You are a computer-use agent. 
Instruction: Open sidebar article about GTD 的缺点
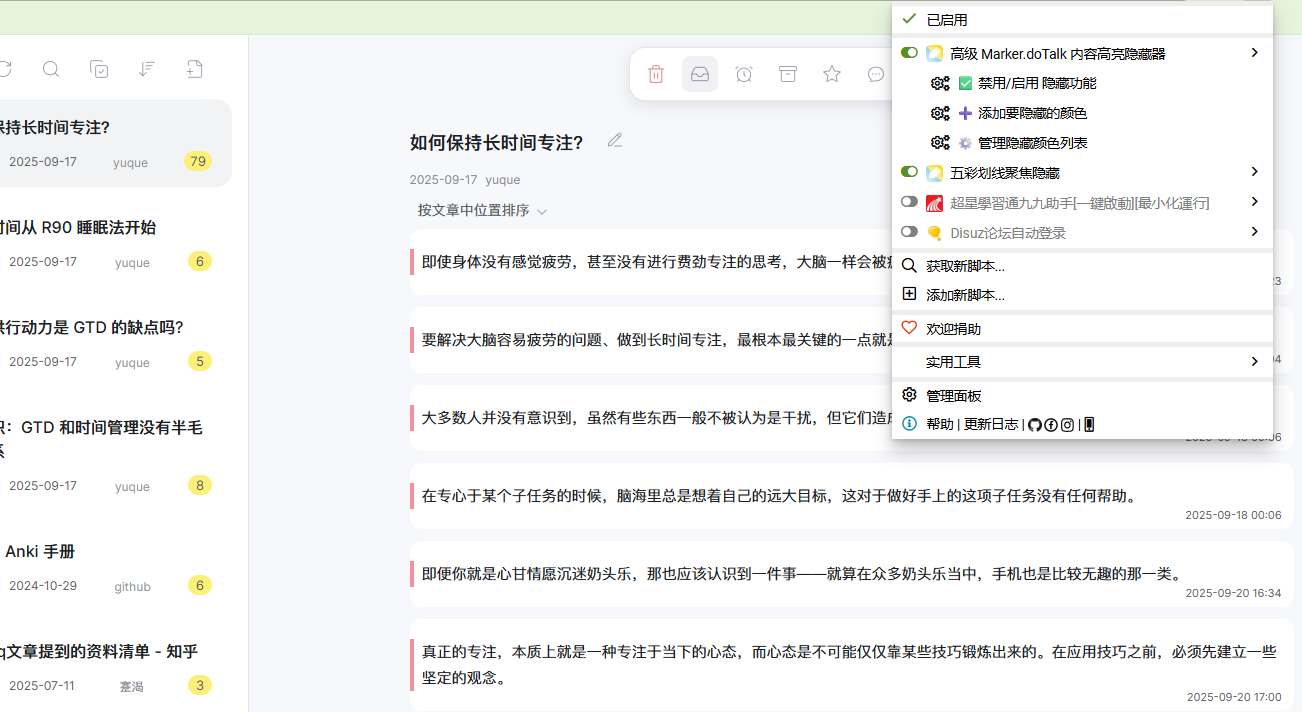coord(116,343)
